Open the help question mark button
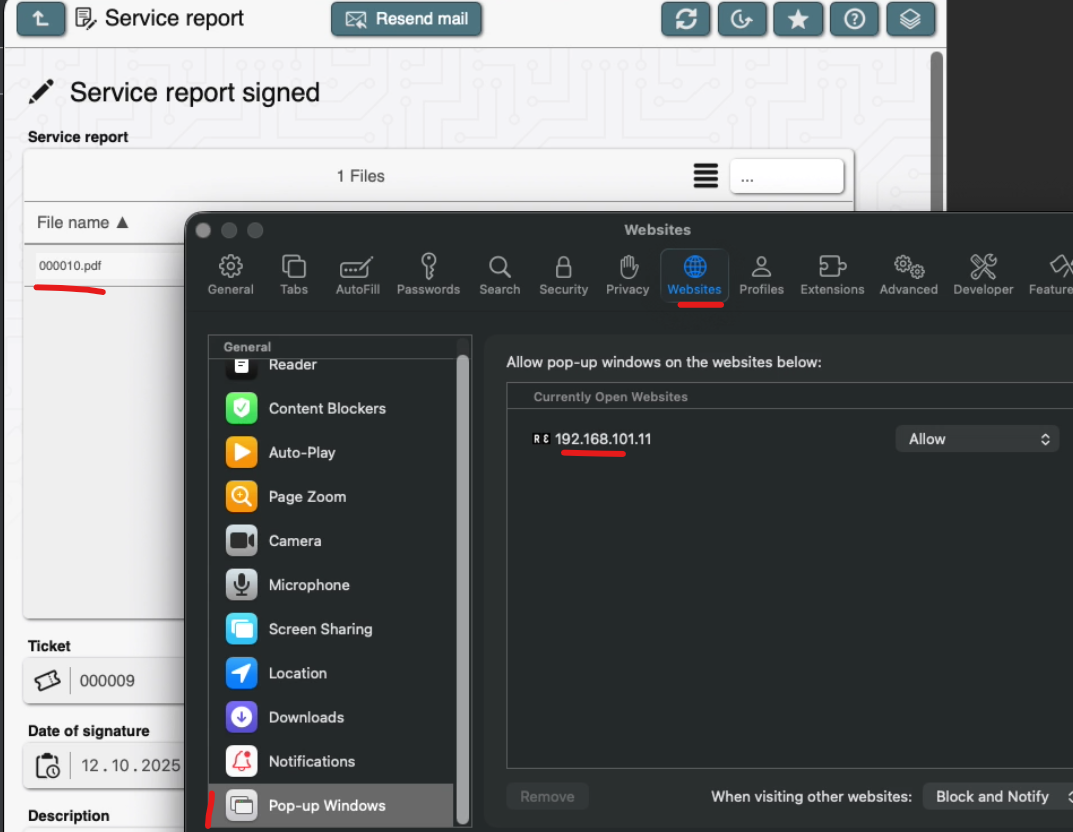Image resolution: width=1073 pixels, height=832 pixels. coord(854,19)
